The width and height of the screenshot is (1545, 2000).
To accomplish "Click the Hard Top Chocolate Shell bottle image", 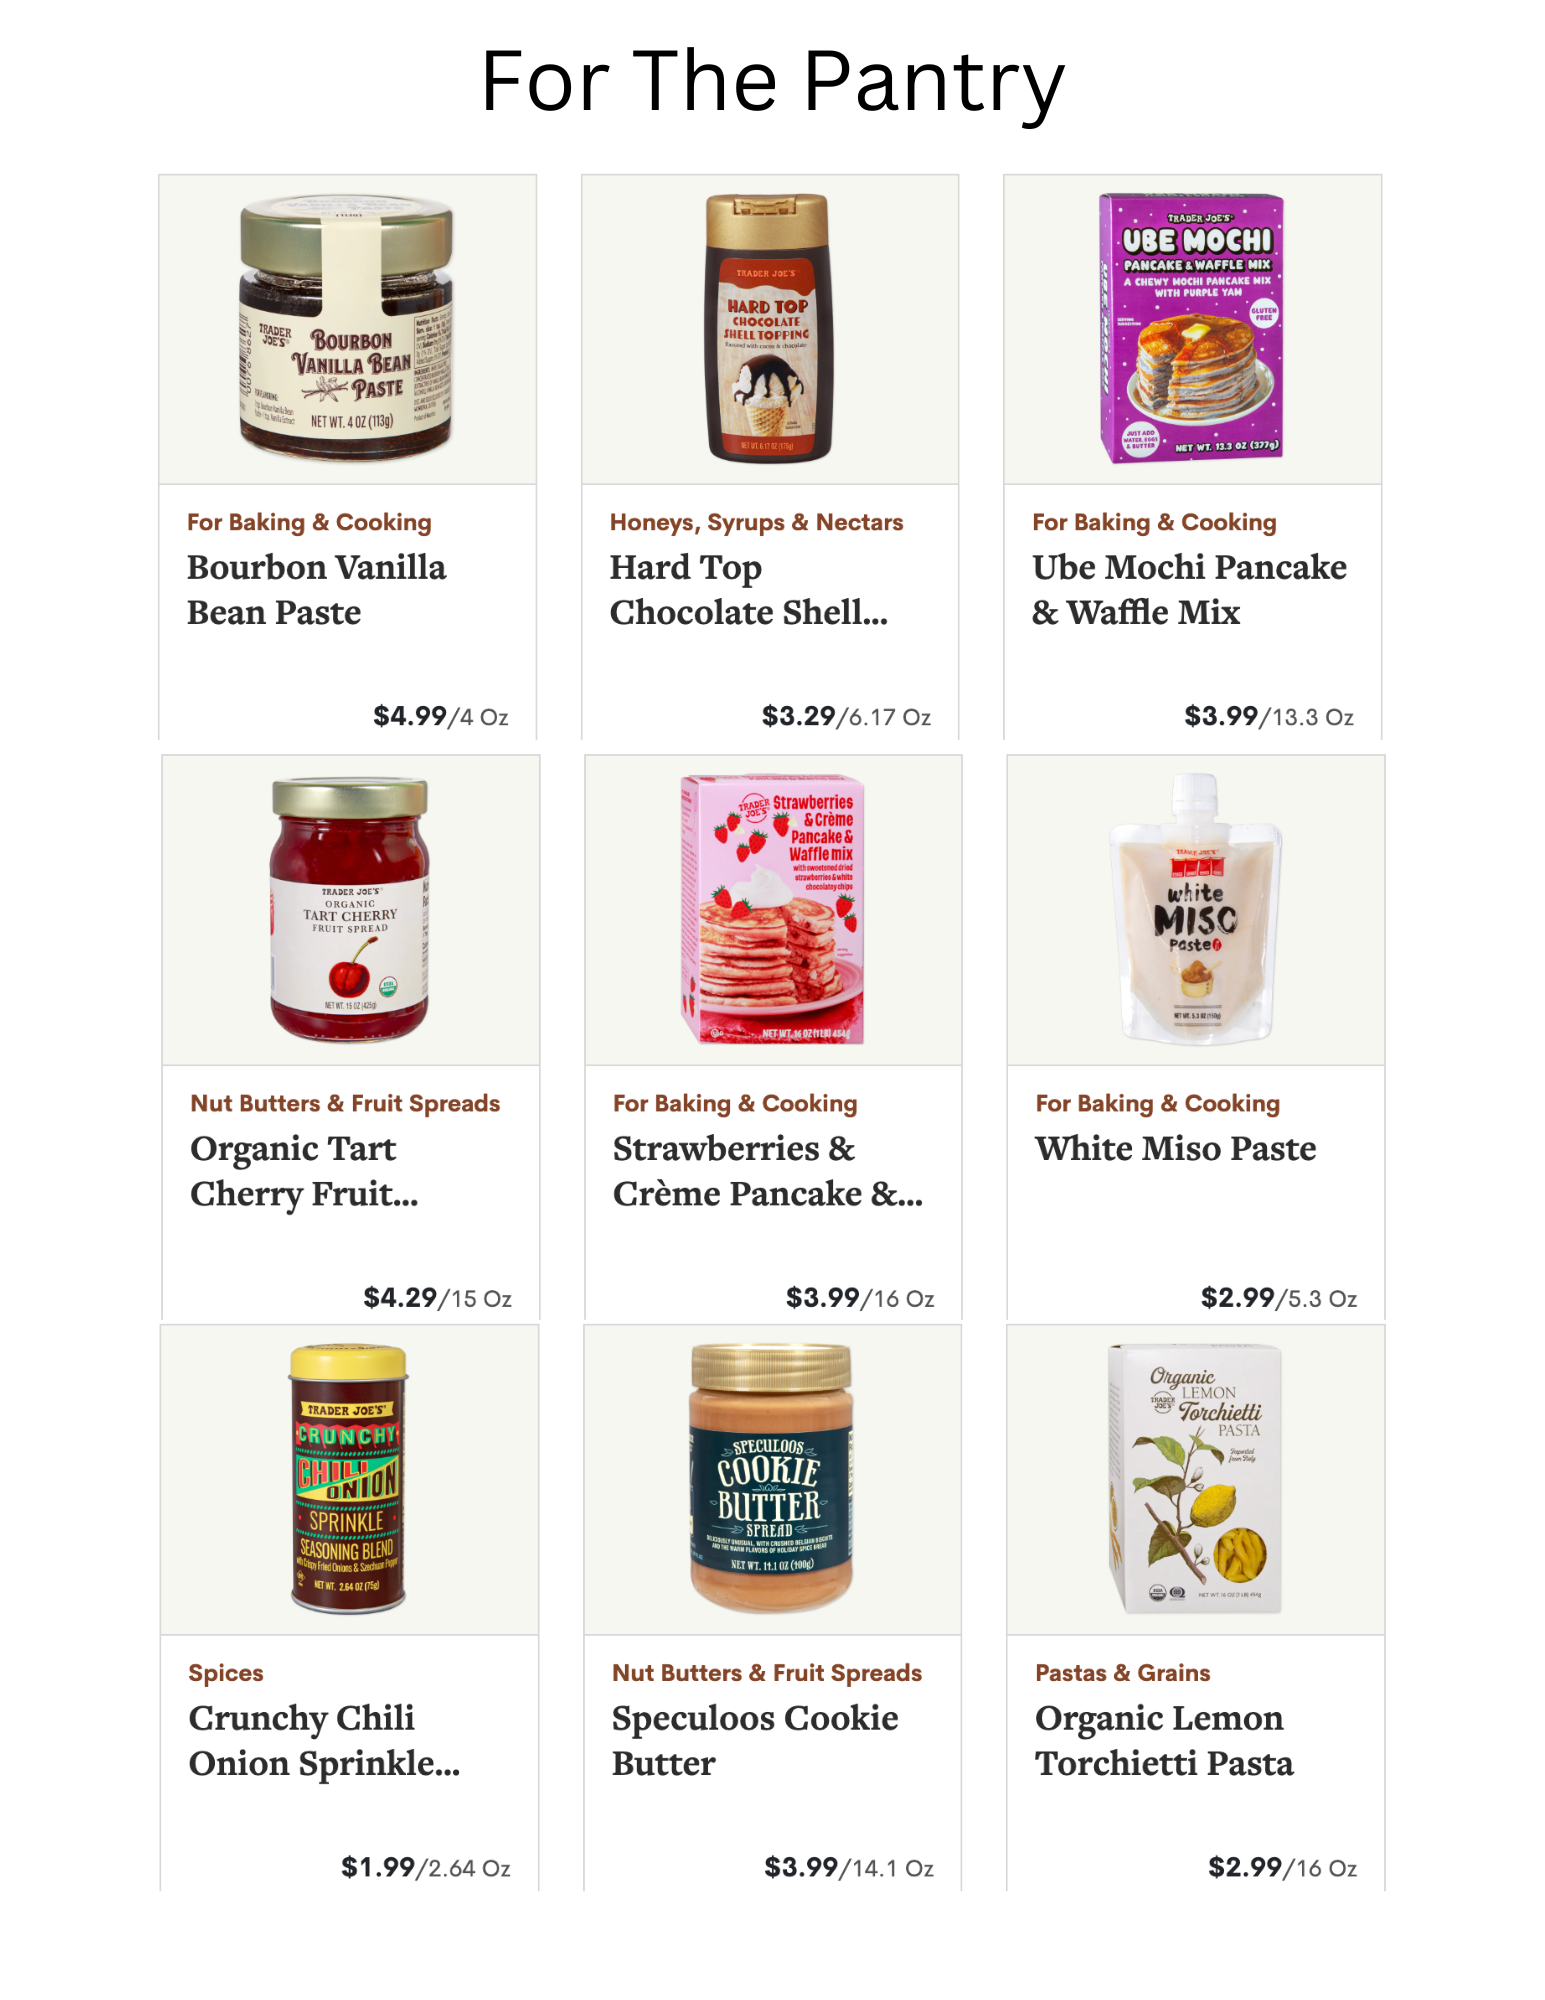I will [768, 328].
